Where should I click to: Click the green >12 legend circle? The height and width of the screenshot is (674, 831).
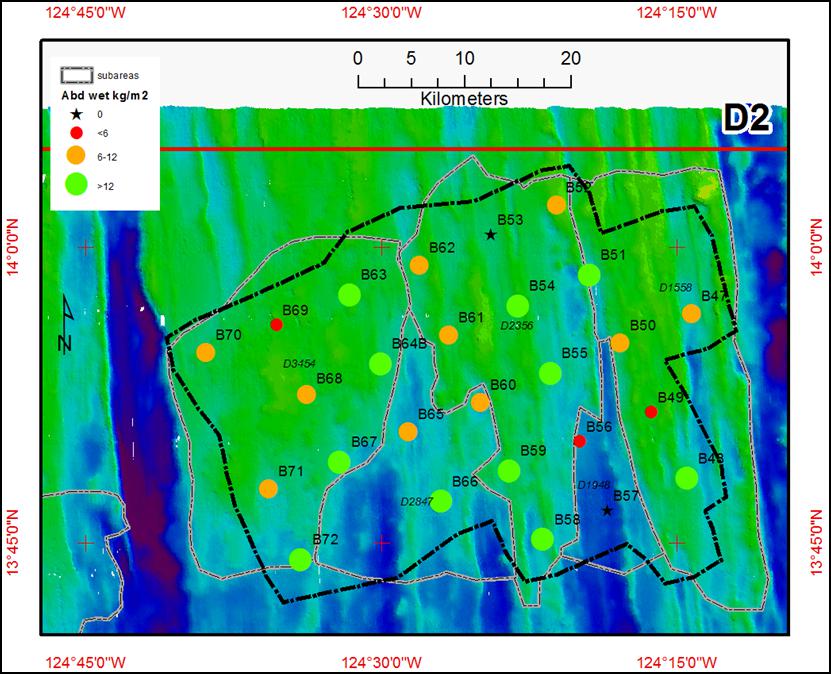(75, 184)
